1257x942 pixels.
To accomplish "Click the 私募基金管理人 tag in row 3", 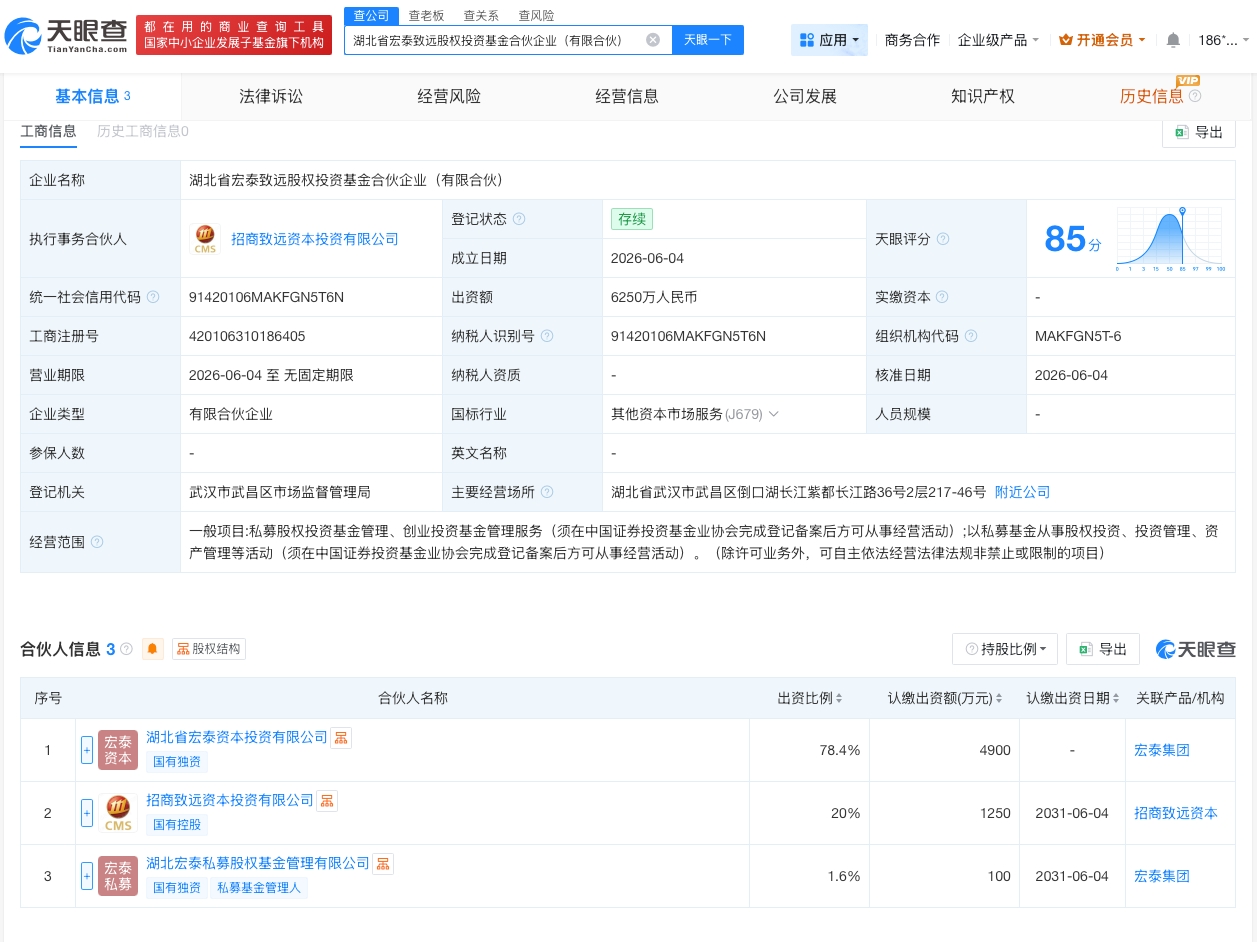I will click(x=258, y=887).
